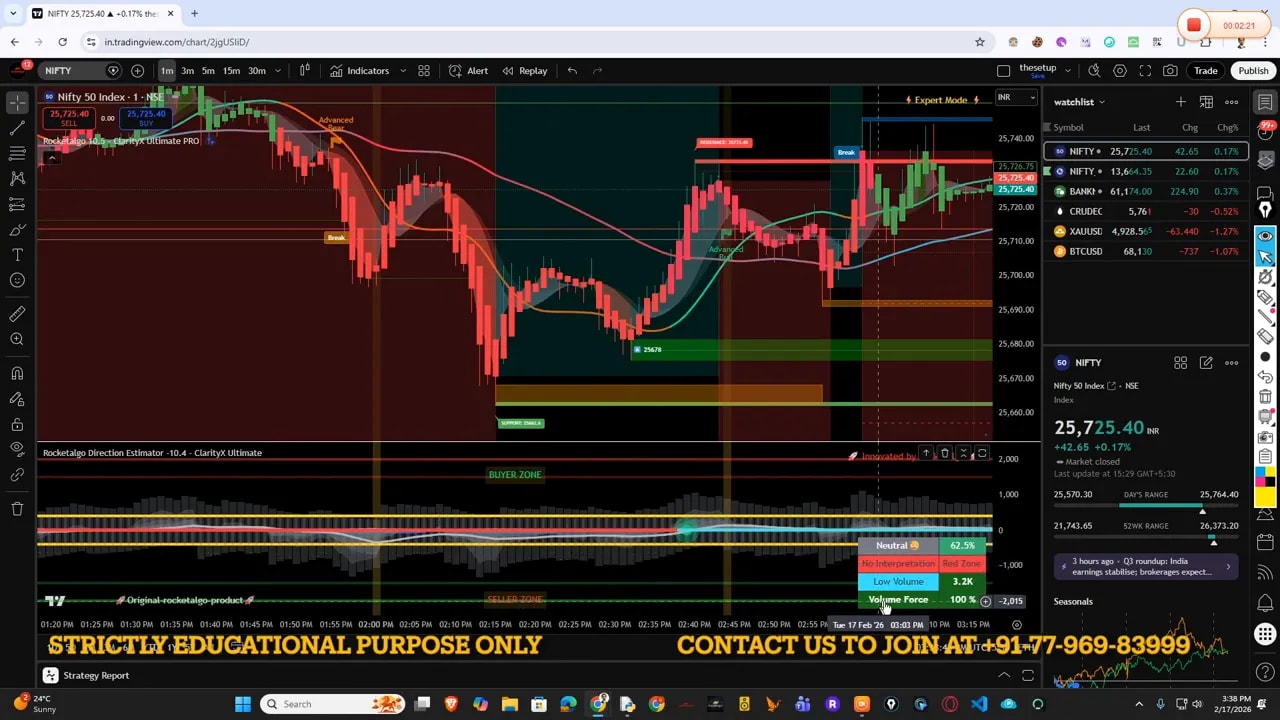Open the layout templates grid icon

[424, 71]
